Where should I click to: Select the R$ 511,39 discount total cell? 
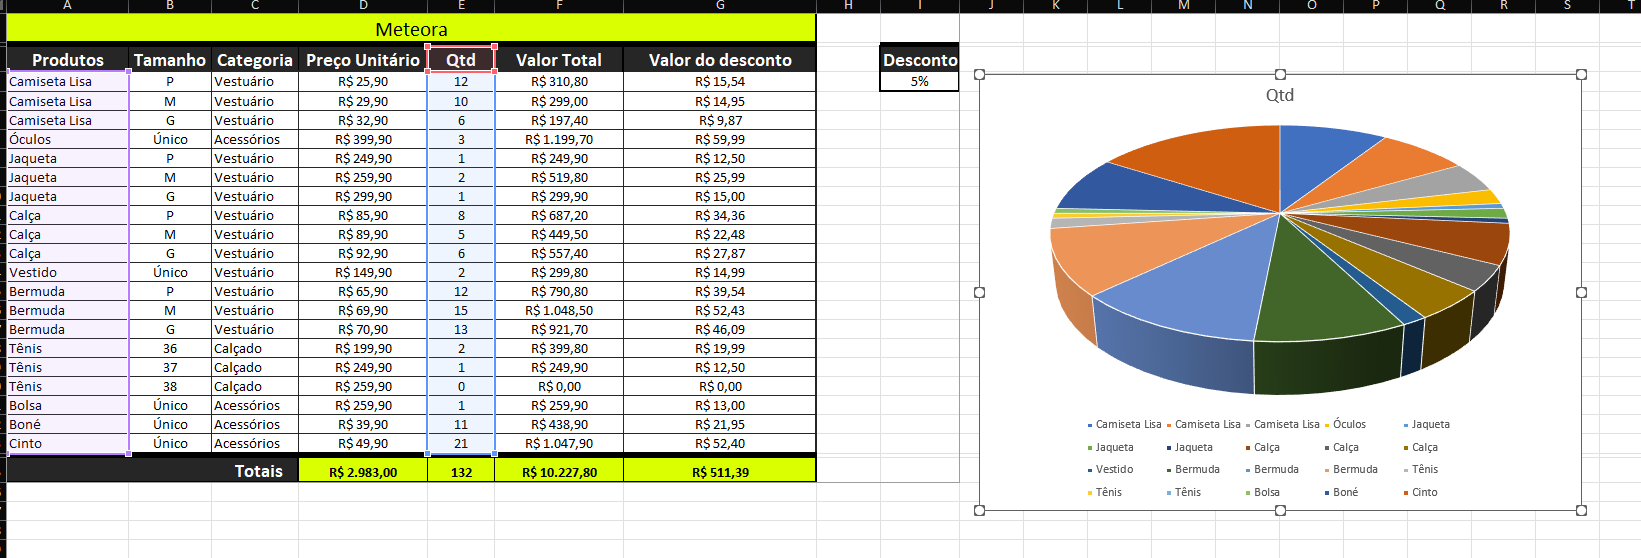pyautogui.click(x=720, y=471)
